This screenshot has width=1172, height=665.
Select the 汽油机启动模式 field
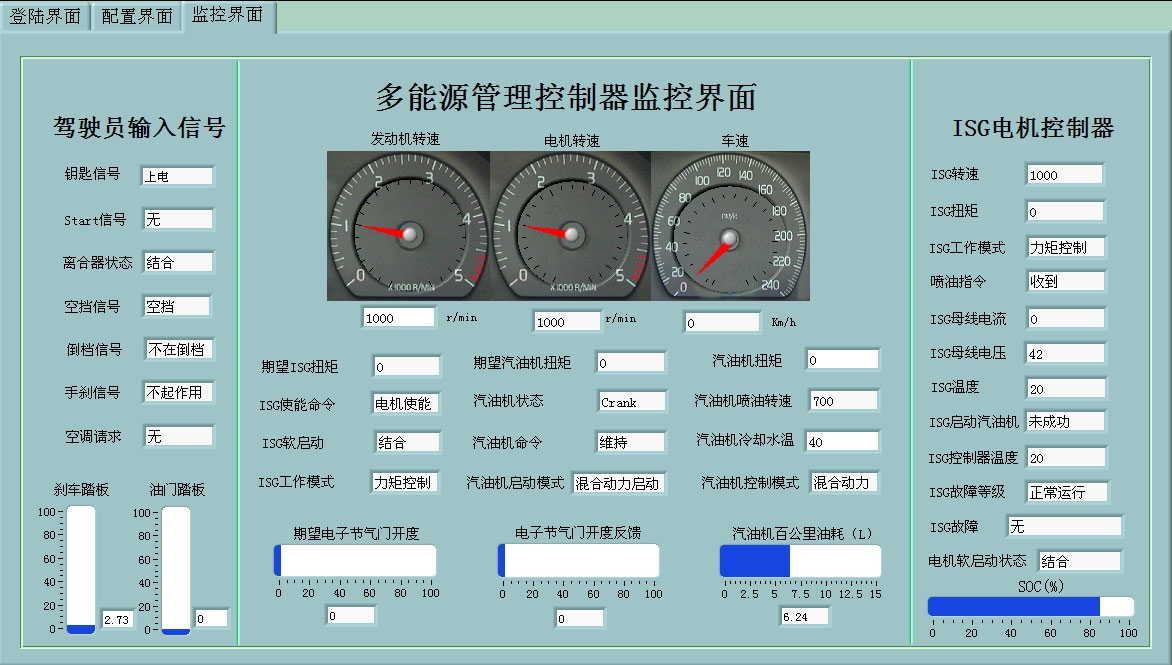coord(618,483)
